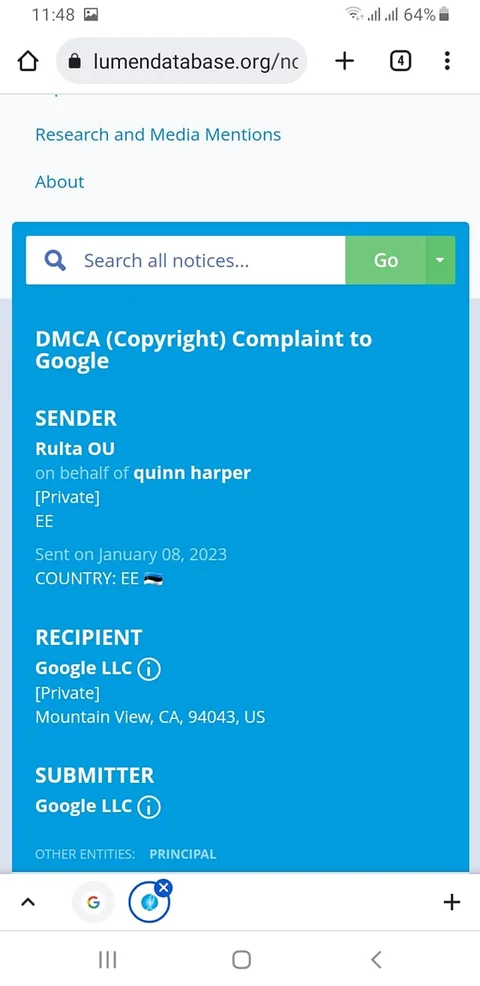
Task: Select the PRINCIPAL entity tab
Action: coord(182,854)
